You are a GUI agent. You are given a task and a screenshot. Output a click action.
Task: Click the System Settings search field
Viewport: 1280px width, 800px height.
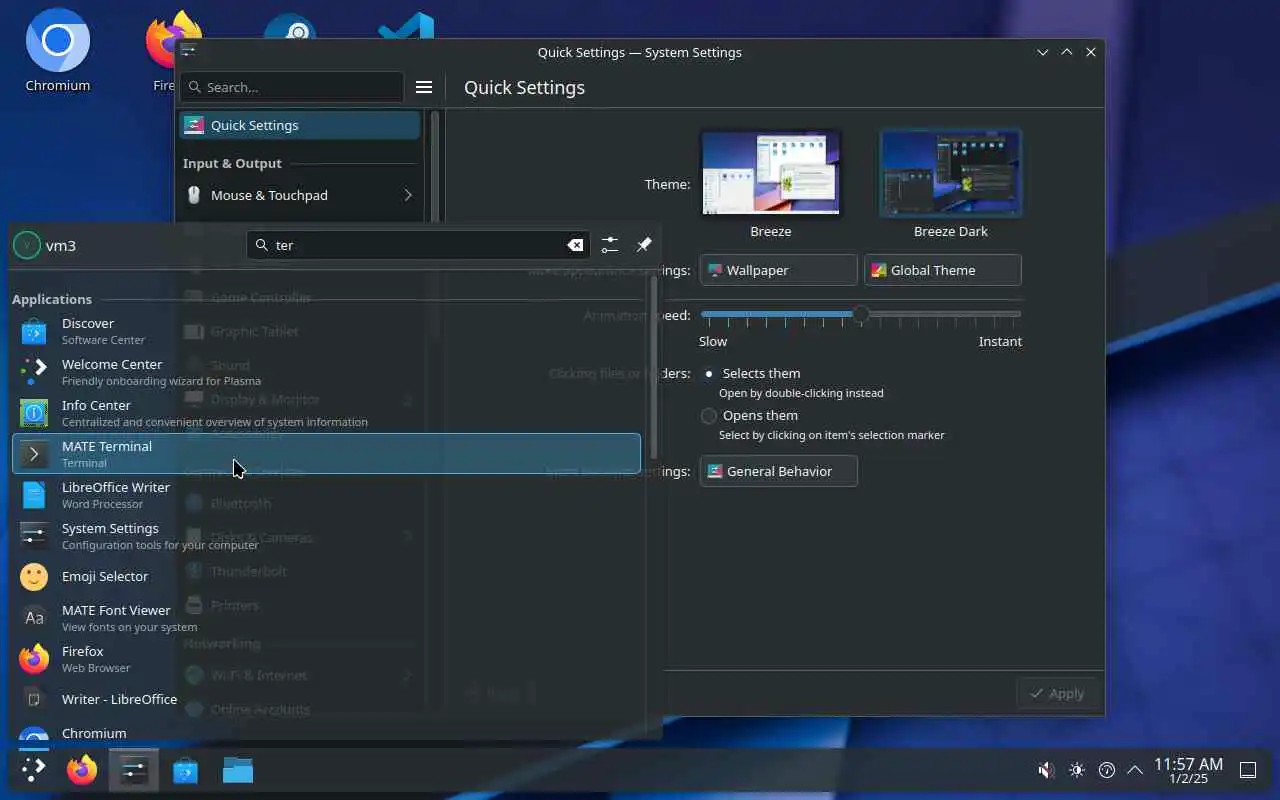click(x=292, y=87)
